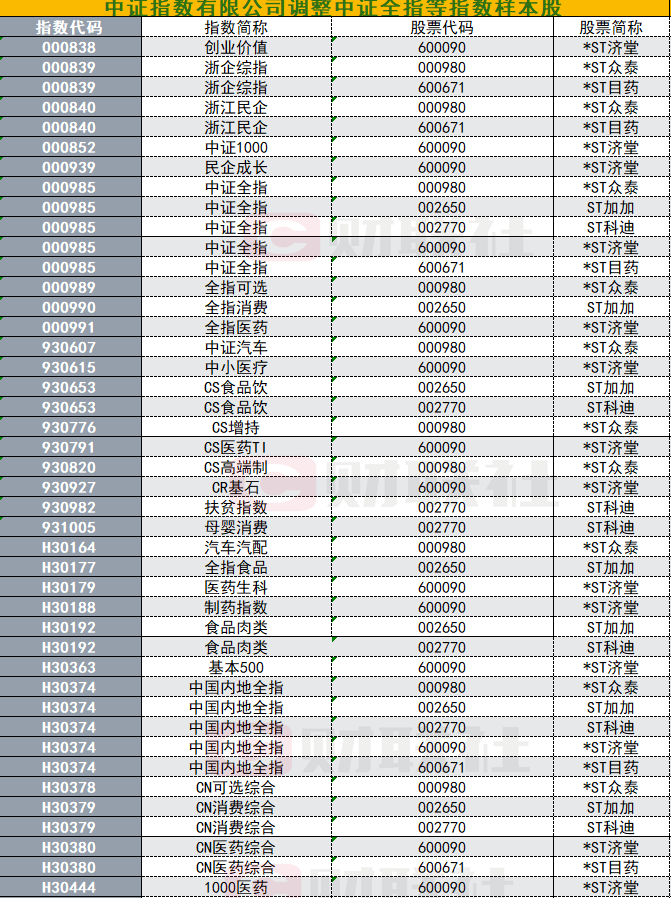Screen dimensions: 671x898
Task: Click index code cell 930615
Action: coord(70,368)
